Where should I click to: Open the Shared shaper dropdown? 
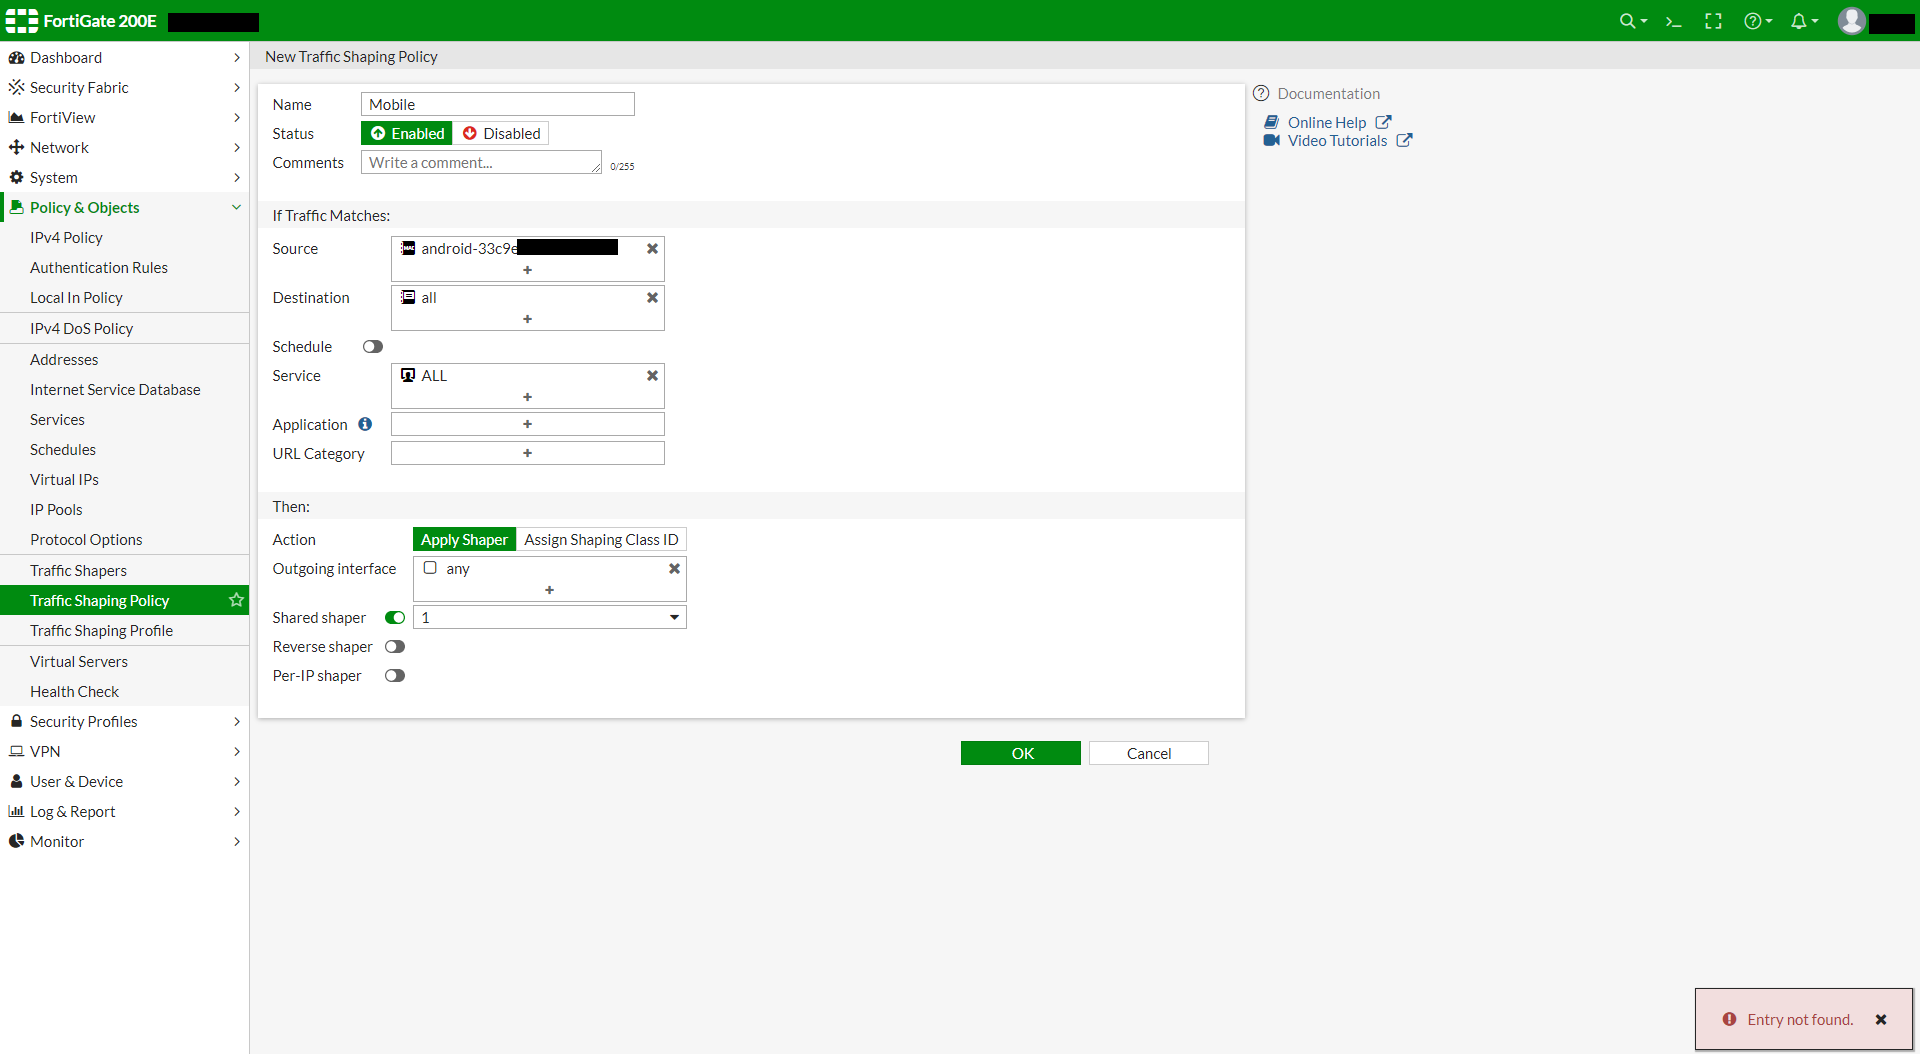[x=550, y=617]
